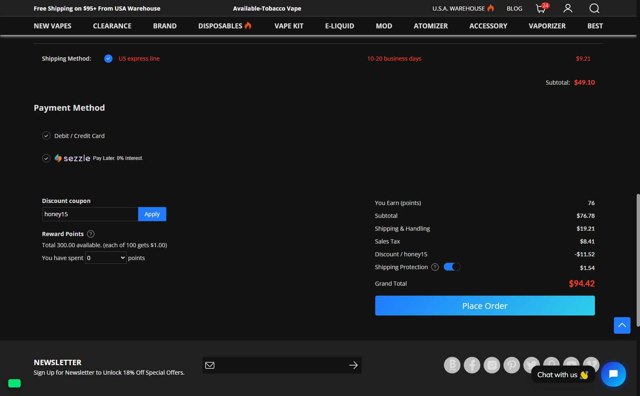The height and width of the screenshot is (396, 640).
Task: Open the CLEARANCE menu
Action: point(112,26)
